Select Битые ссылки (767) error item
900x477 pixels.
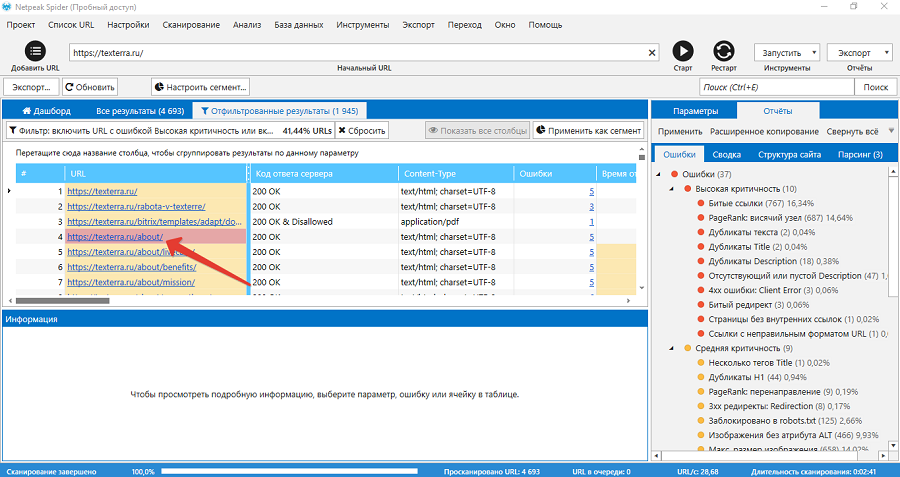761,203
